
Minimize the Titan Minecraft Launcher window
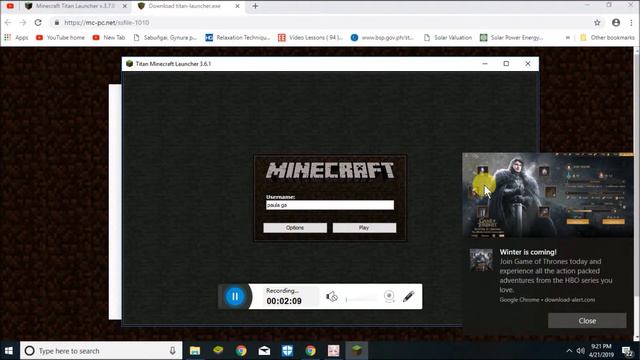pos(485,64)
